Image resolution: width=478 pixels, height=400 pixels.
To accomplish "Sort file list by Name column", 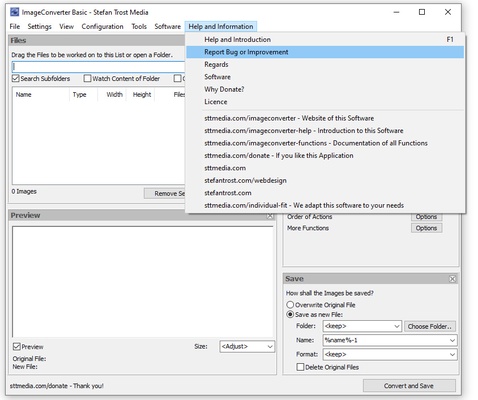I will point(41,94).
